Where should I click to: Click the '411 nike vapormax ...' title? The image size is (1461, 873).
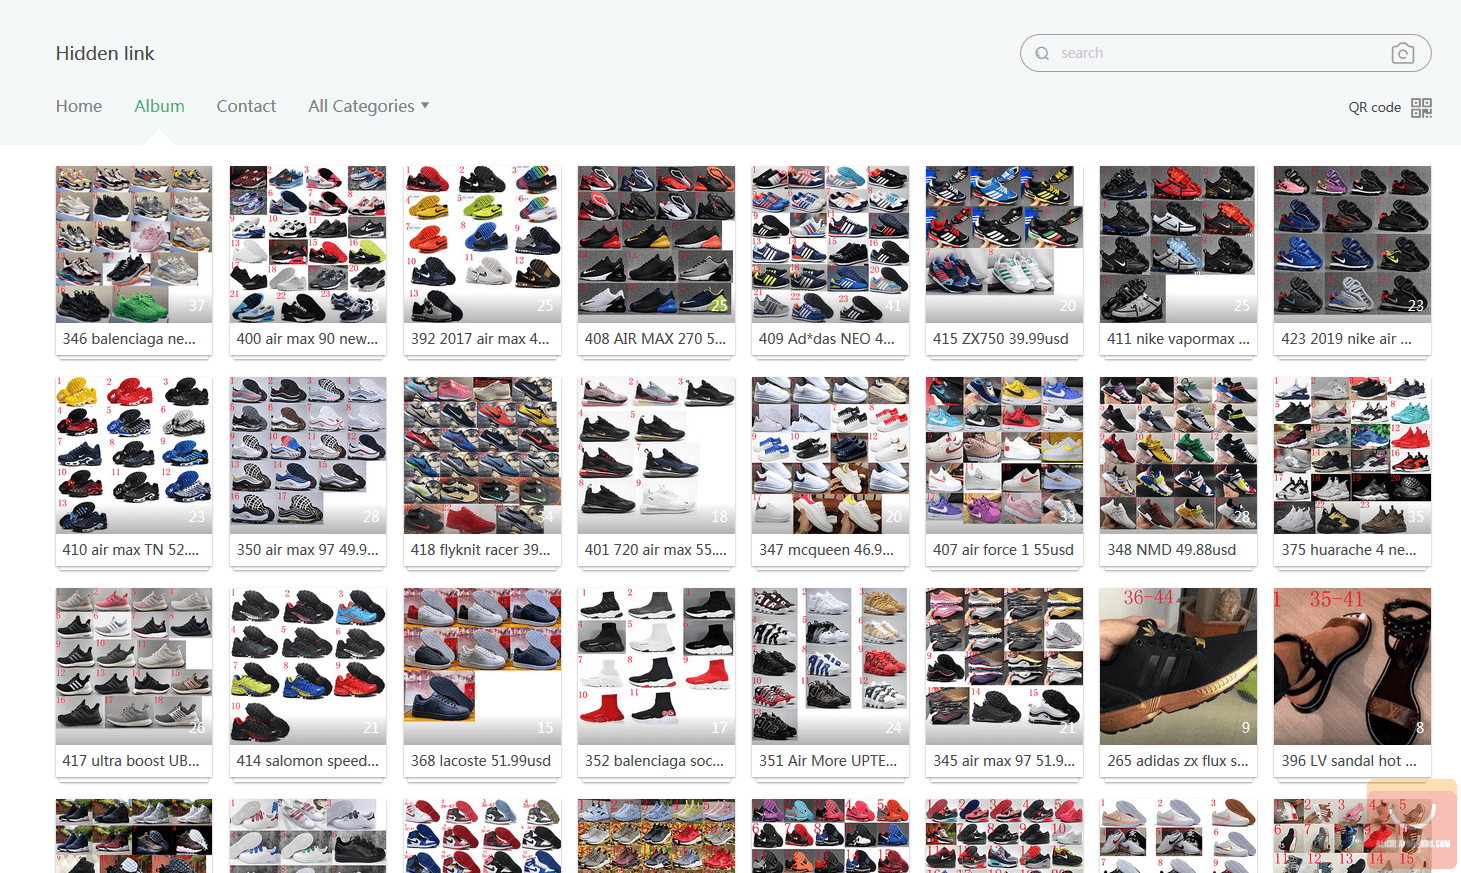click(x=1178, y=339)
